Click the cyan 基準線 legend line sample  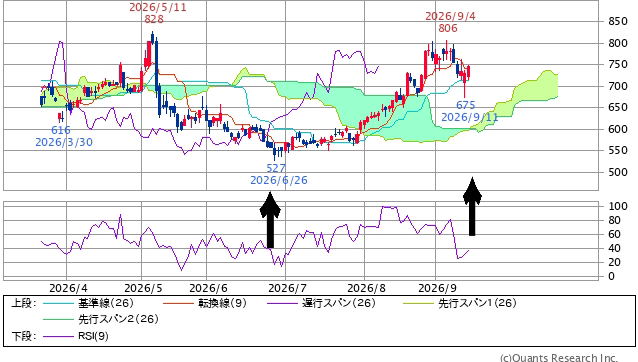click(58, 303)
